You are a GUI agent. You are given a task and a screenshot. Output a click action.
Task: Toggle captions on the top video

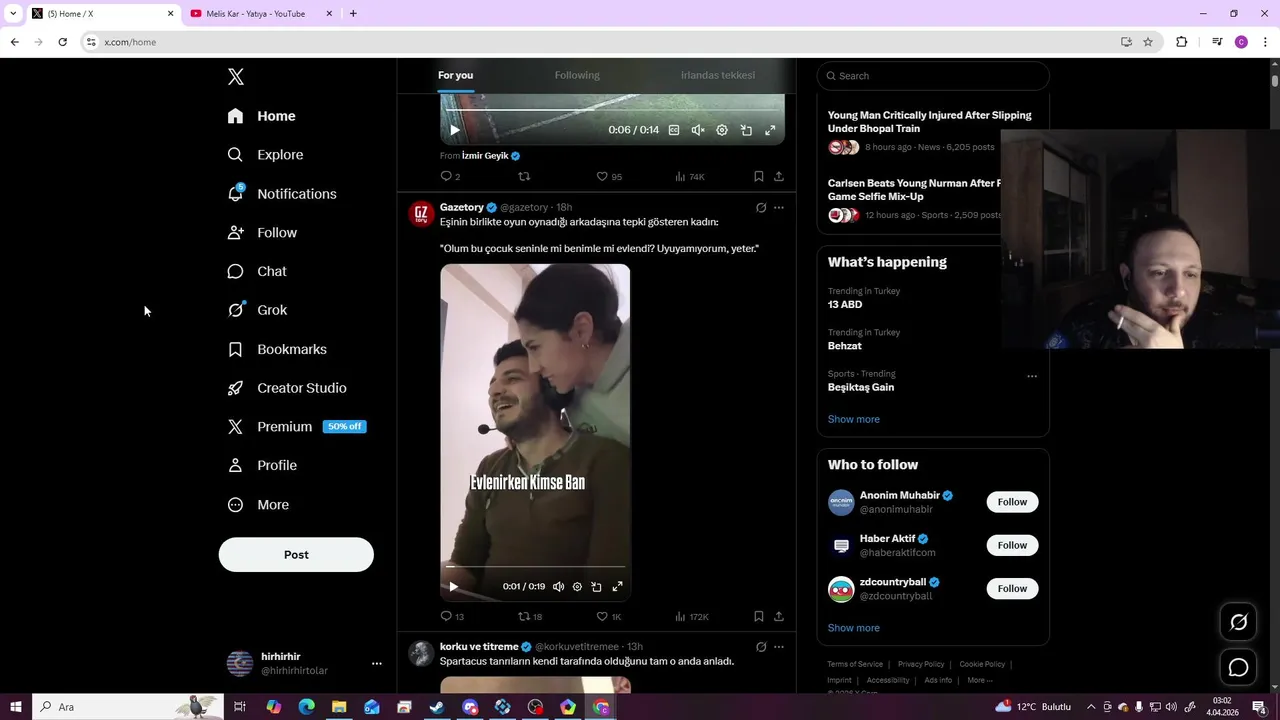(x=674, y=130)
